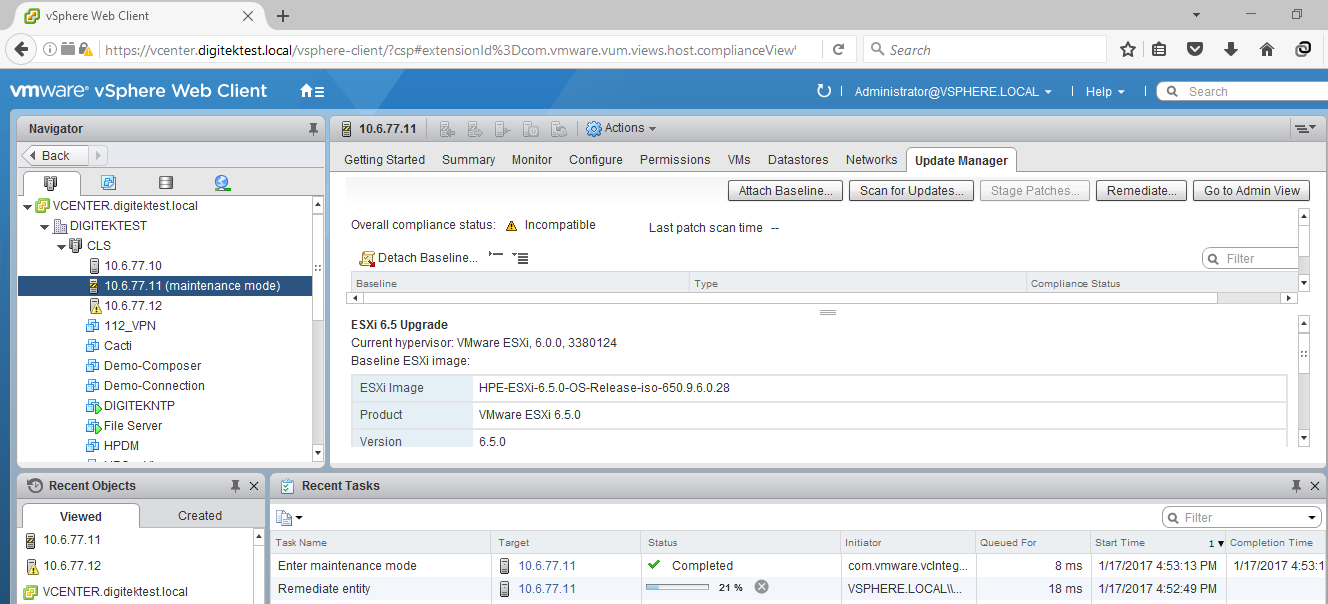Click Go to Admin View button
1328x604 pixels.
[1251, 191]
